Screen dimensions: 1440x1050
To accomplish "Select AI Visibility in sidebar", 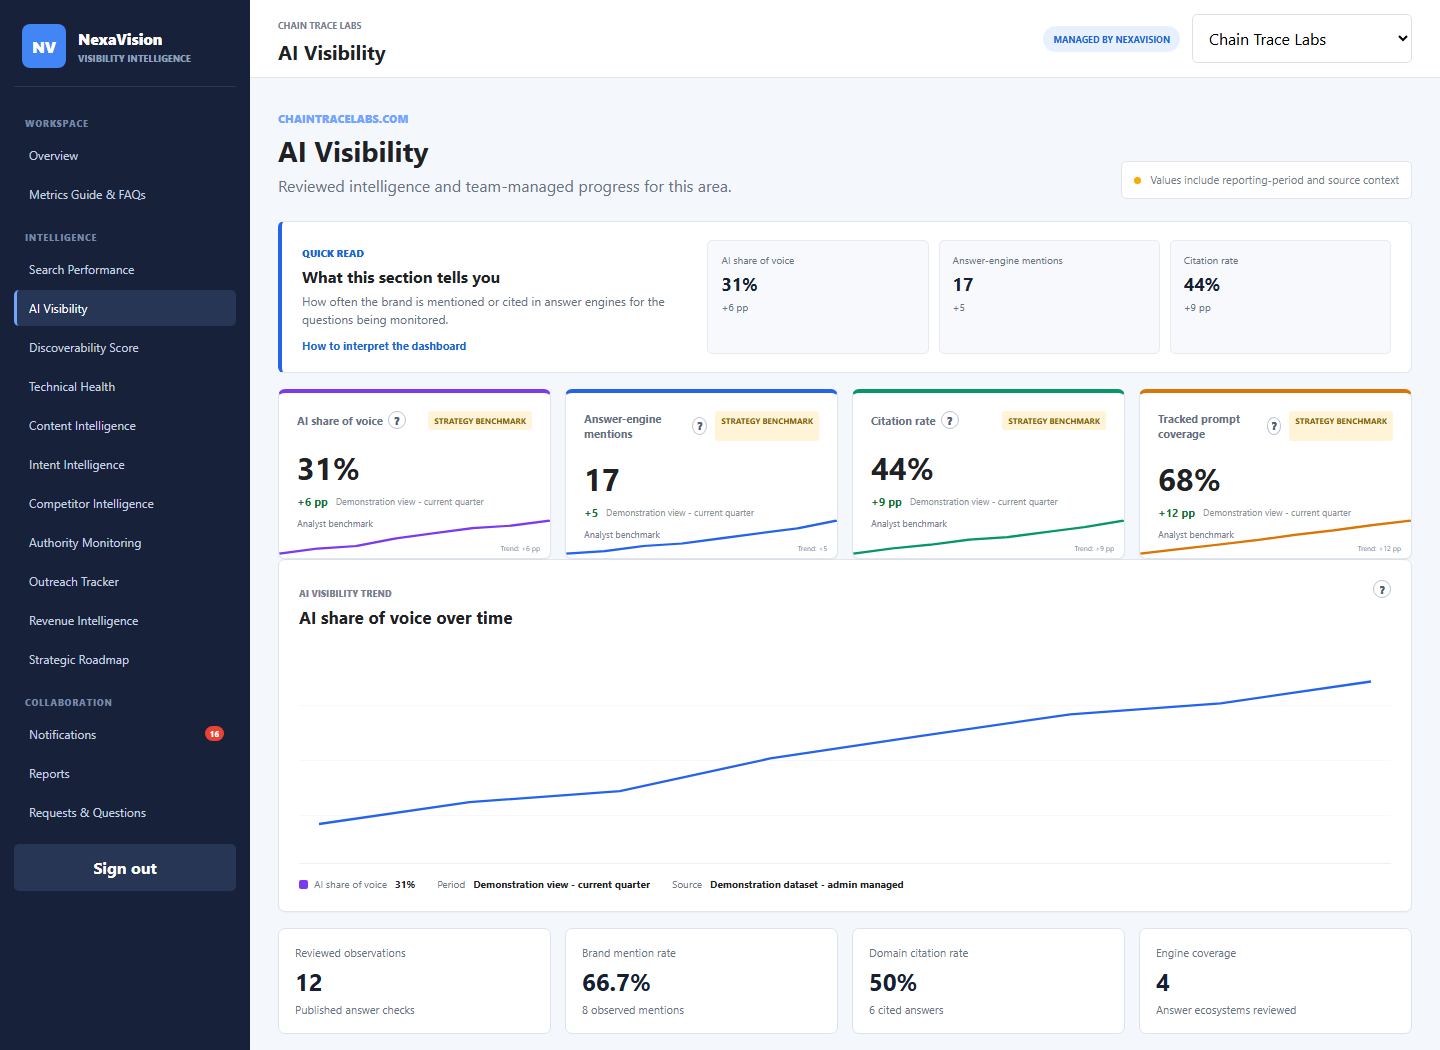I will (x=125, y=309).
